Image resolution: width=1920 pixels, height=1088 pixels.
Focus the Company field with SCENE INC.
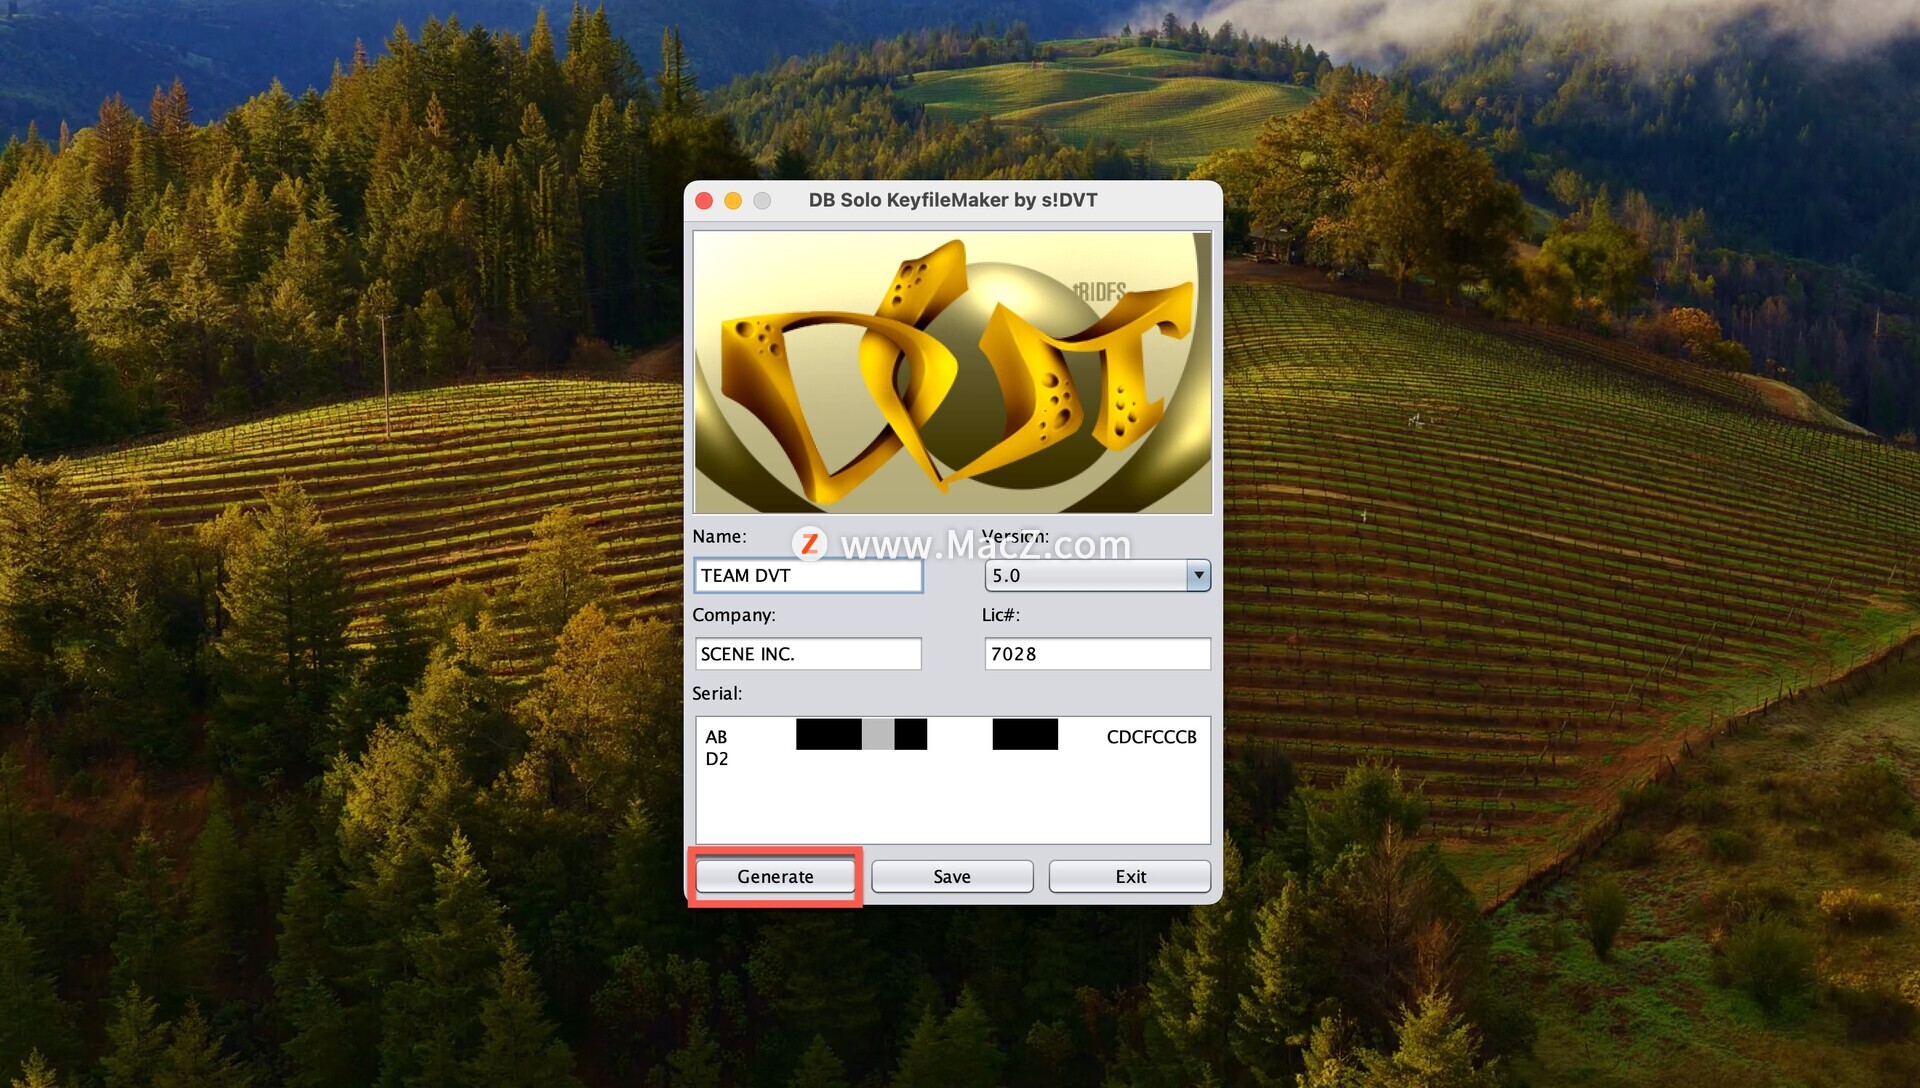point(808,654)
